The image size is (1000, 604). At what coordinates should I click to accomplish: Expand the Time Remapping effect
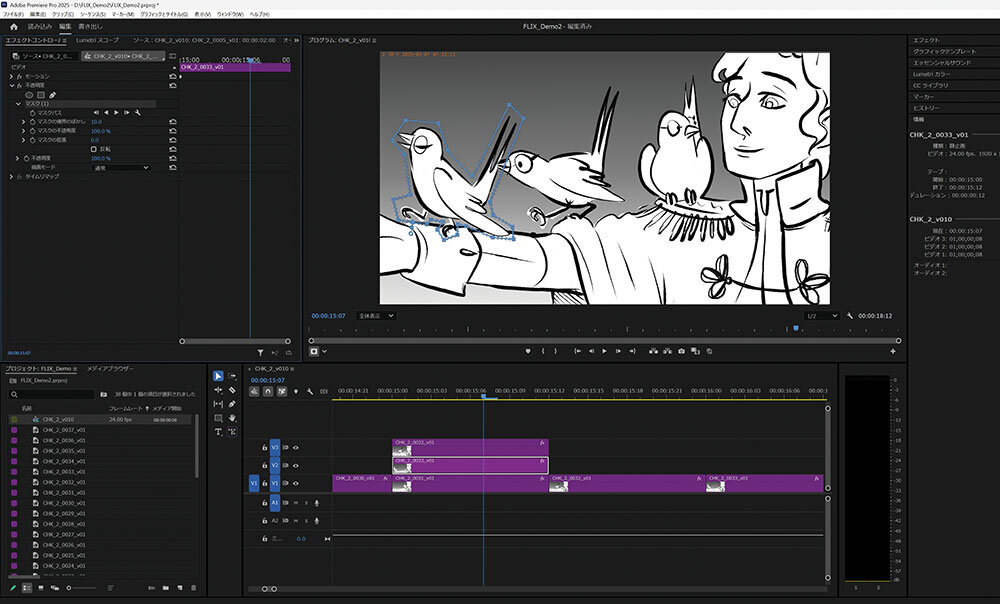(x=11, y=176)
